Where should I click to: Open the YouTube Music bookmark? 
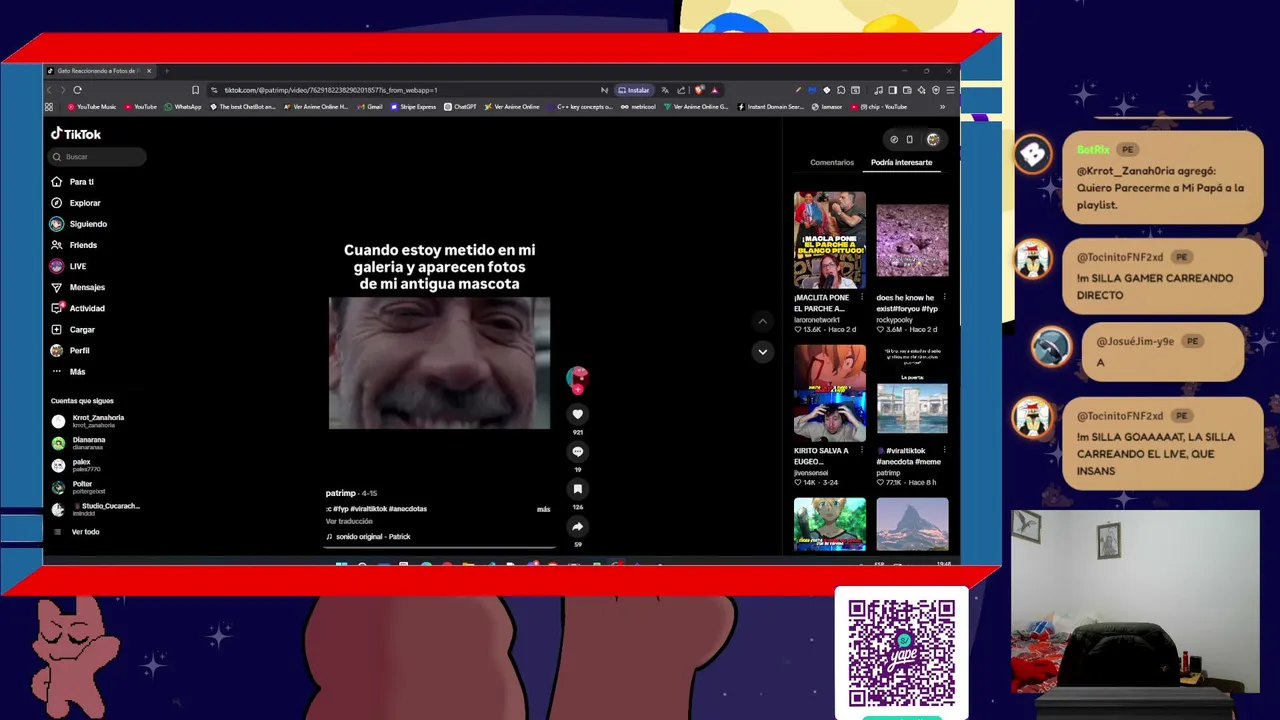[91, 107]
